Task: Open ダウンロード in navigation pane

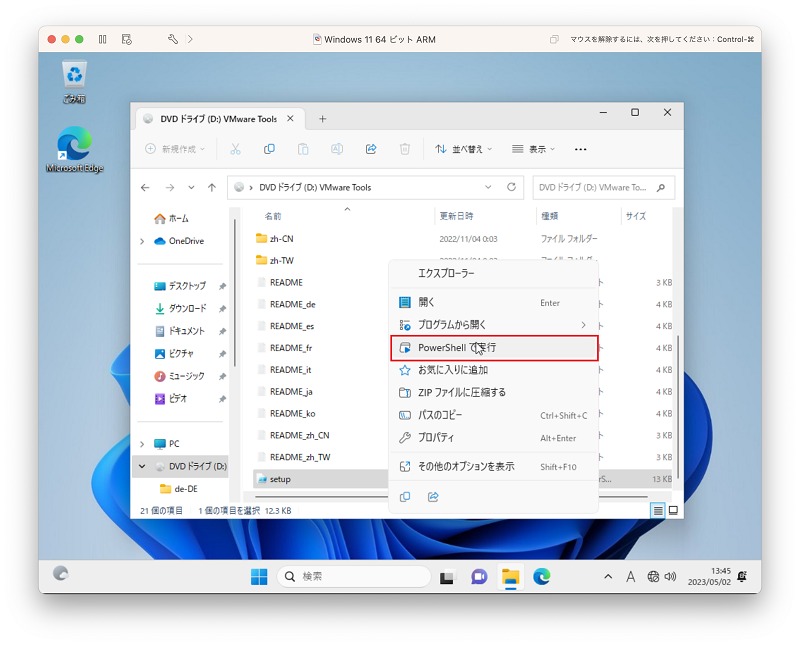Action: click(x=180, y=309)
